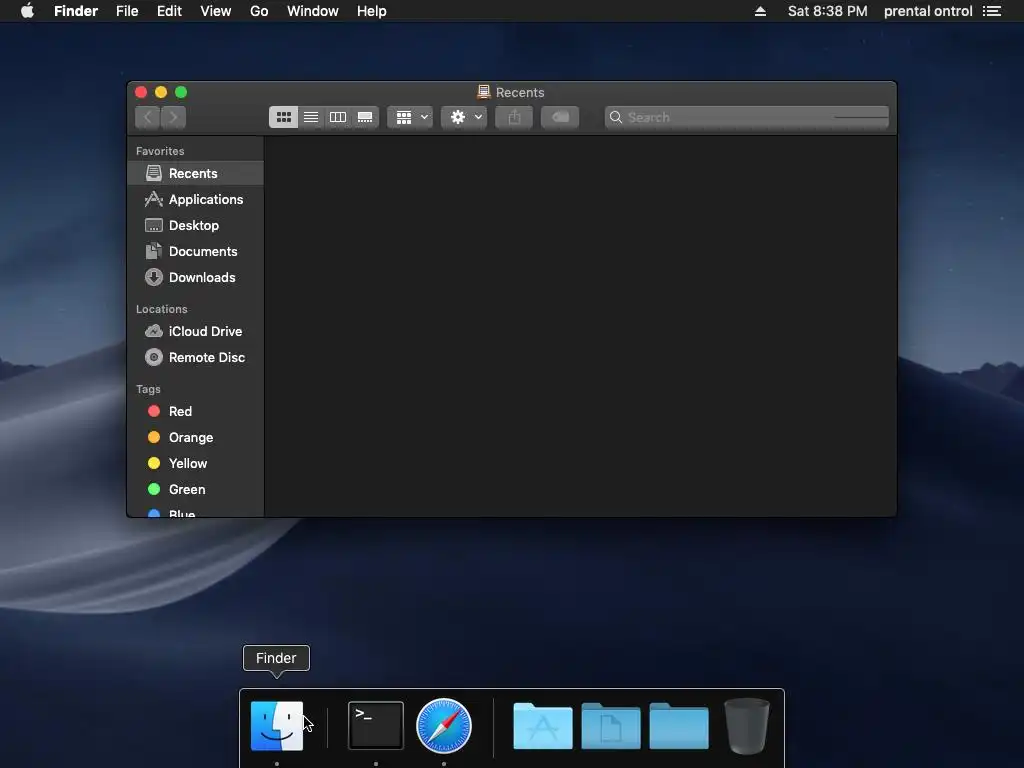Select Recents in the sidebar
The image size is (1024, 768).
tap(195, 173)
